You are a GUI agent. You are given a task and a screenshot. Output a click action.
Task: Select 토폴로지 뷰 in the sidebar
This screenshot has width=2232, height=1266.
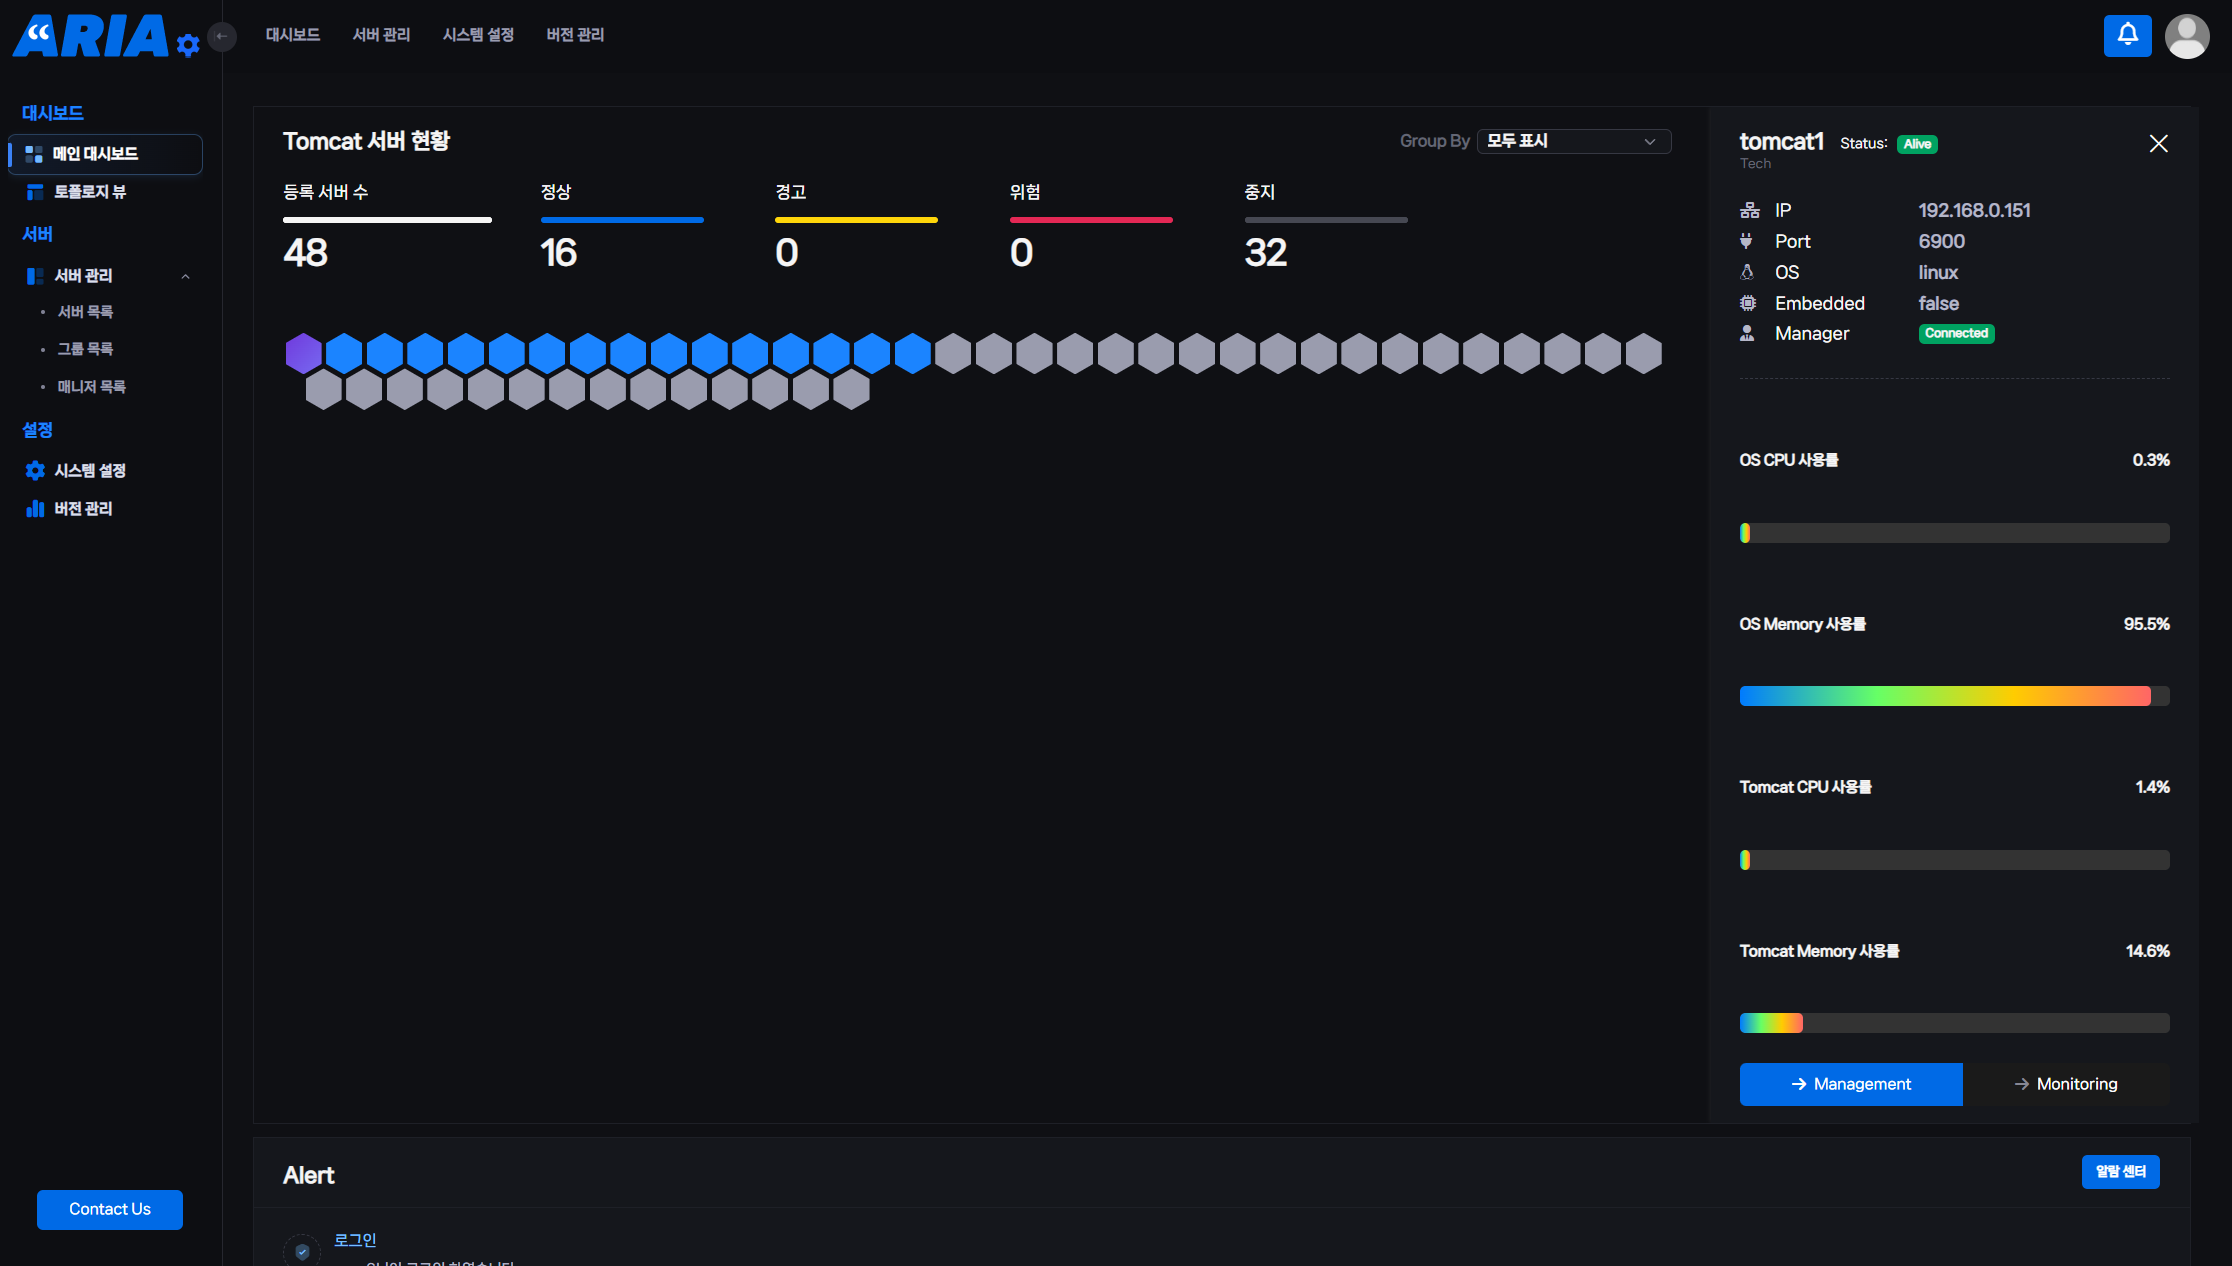pyautogui.click(x=89, y=192)
